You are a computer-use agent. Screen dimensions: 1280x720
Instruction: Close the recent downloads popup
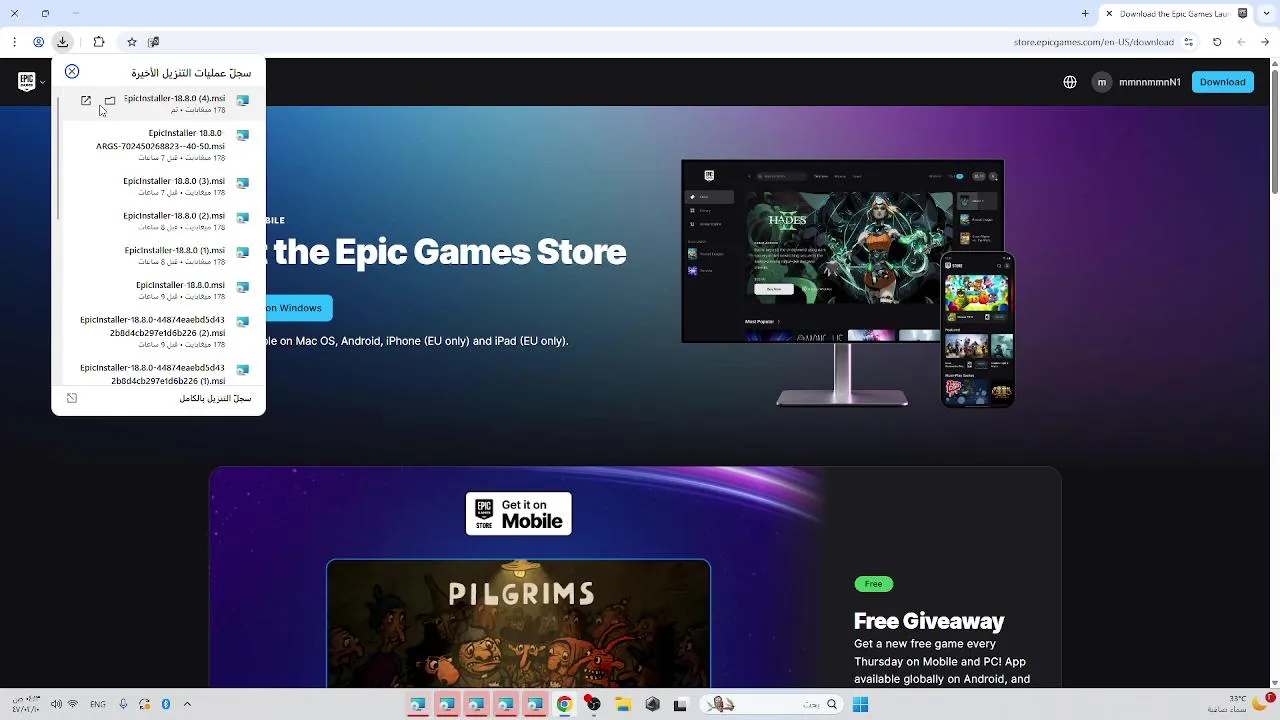point(72,71)
